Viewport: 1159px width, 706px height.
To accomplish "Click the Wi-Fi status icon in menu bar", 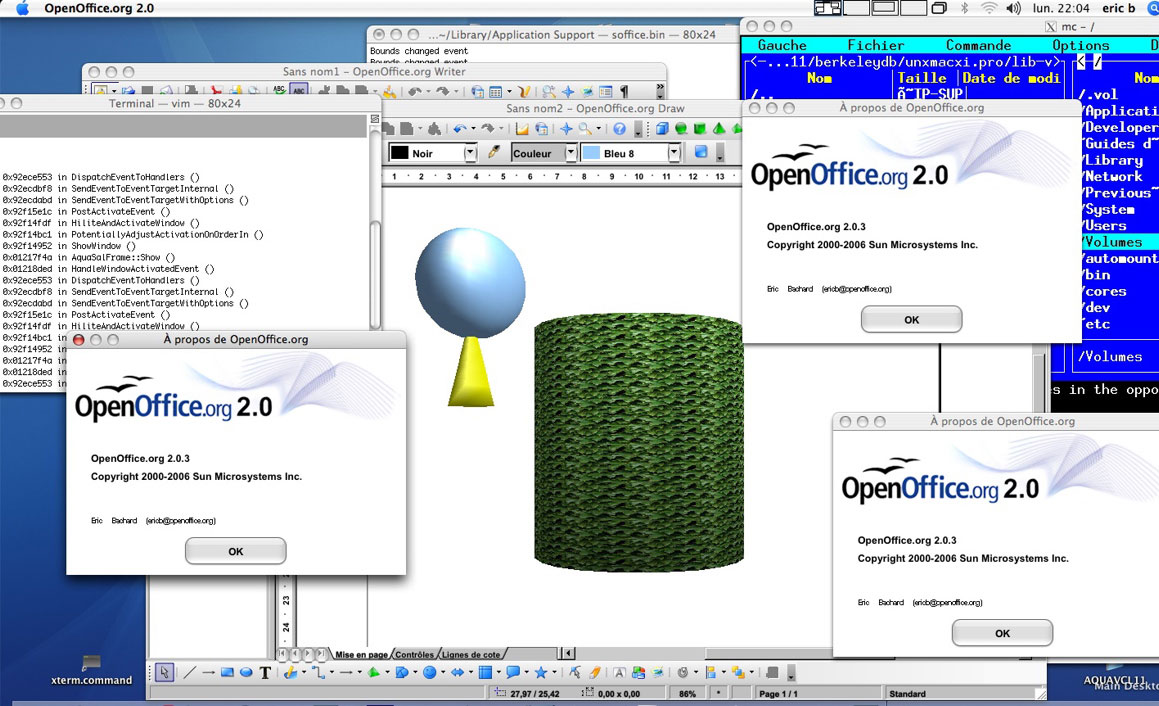I will pos(988,8).
